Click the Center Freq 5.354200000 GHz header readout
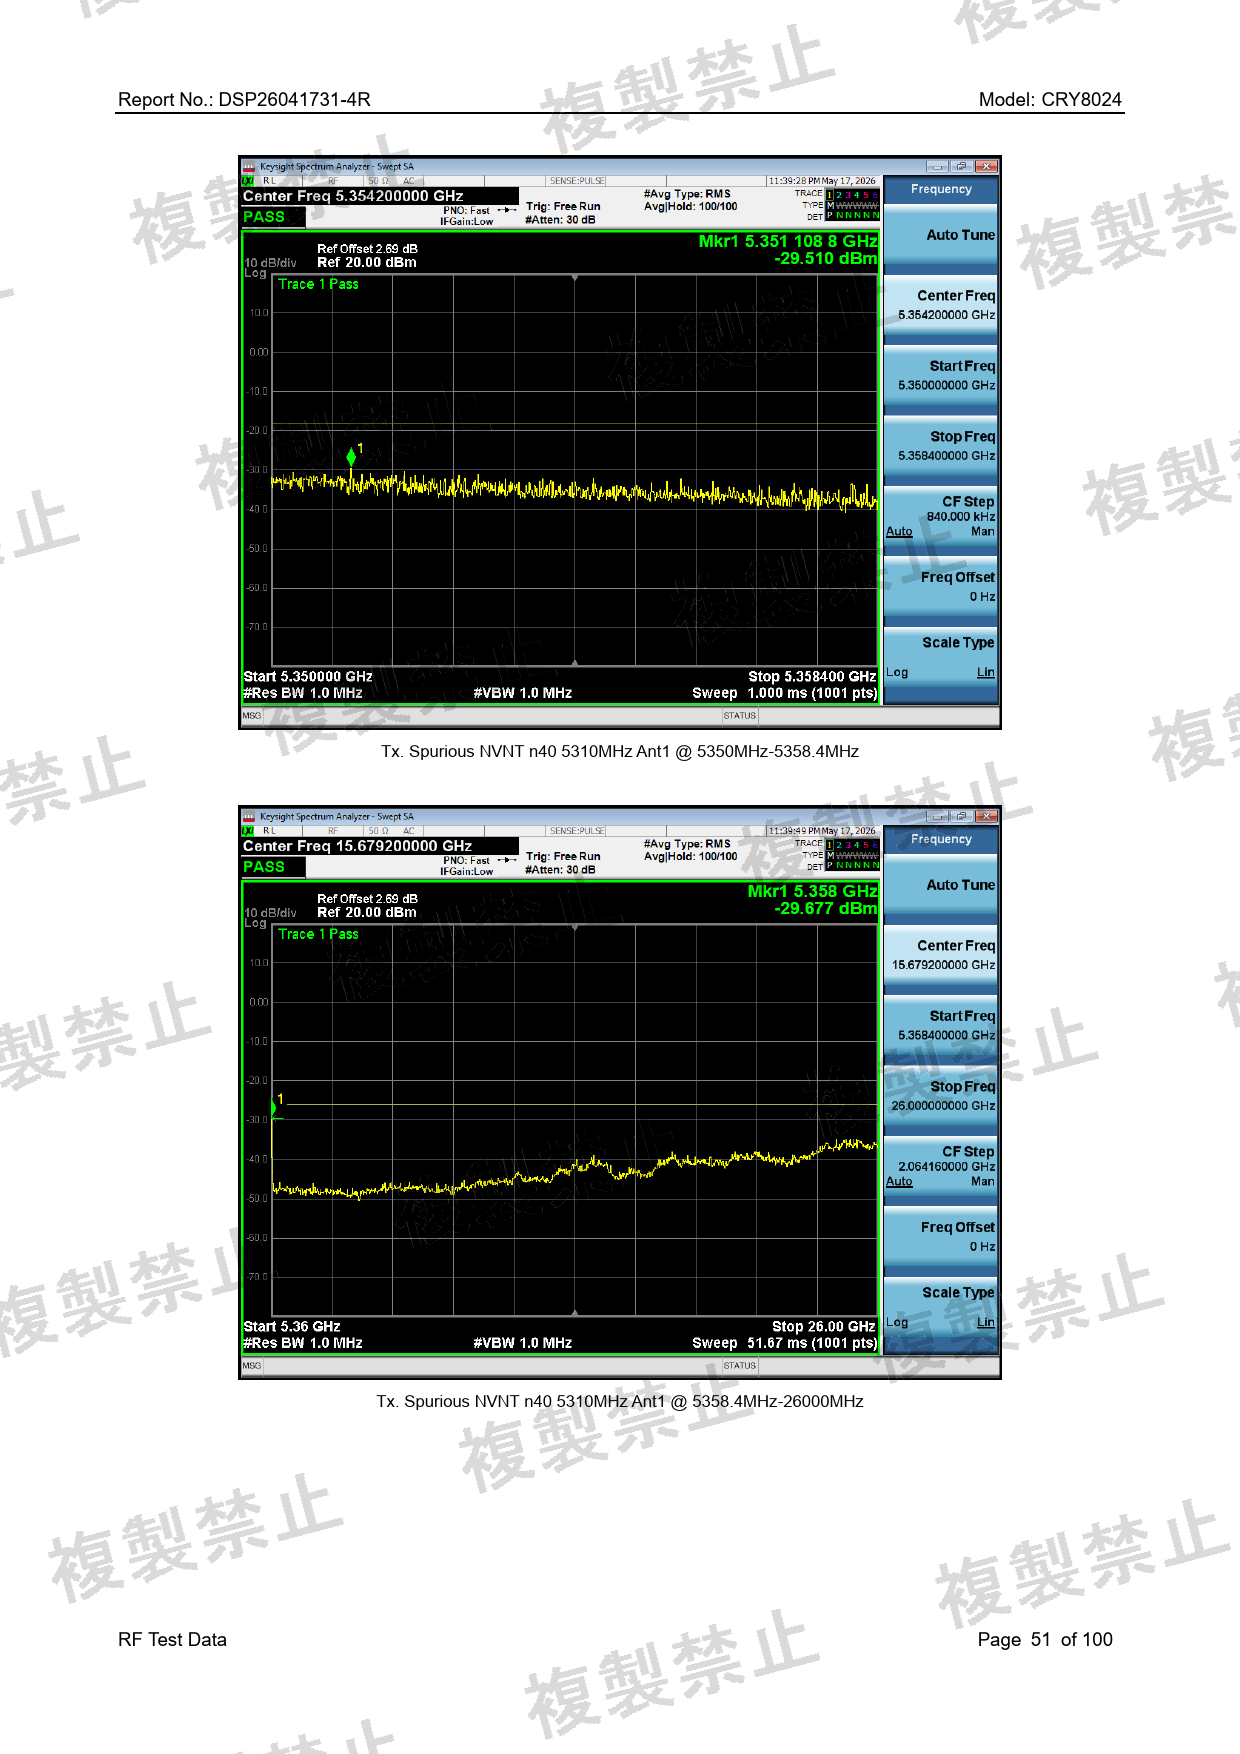This screenshot has height=1754, width=1240. (353, 196)
